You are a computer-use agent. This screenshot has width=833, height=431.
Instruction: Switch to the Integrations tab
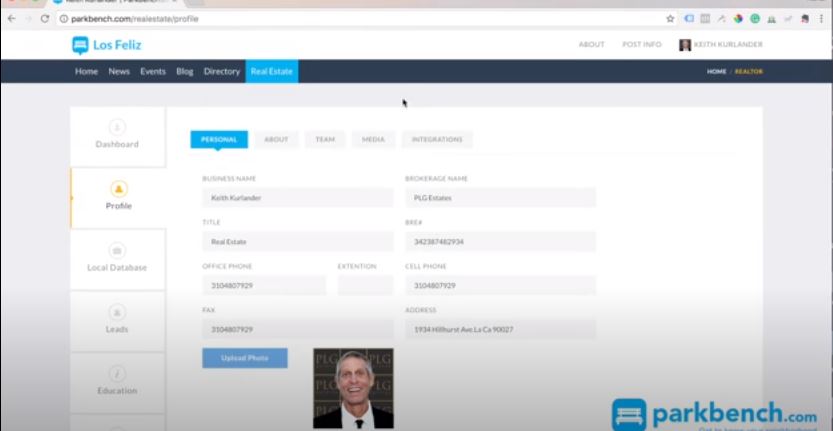click(437, 139)
